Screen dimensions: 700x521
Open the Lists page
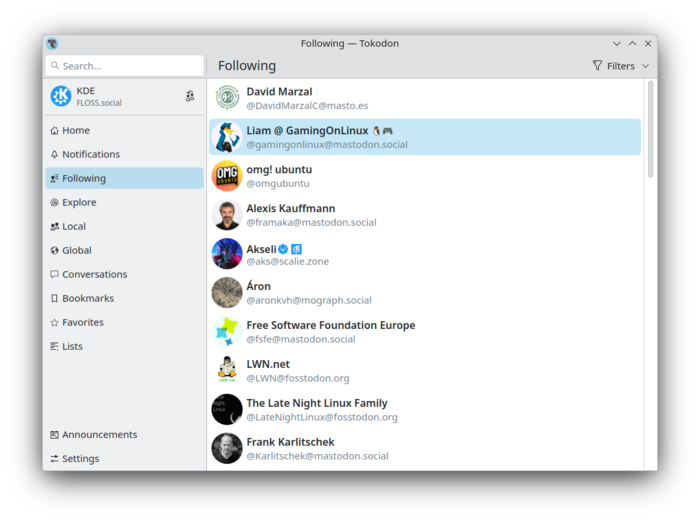72,346
